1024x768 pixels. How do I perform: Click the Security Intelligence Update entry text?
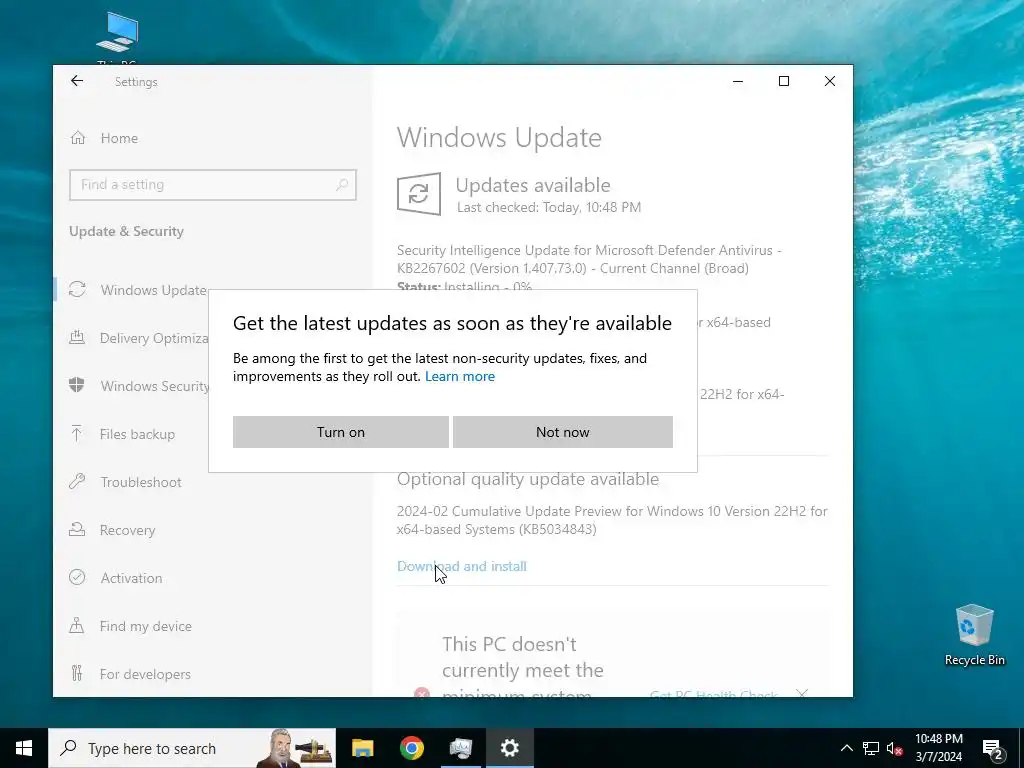point(589,259)
